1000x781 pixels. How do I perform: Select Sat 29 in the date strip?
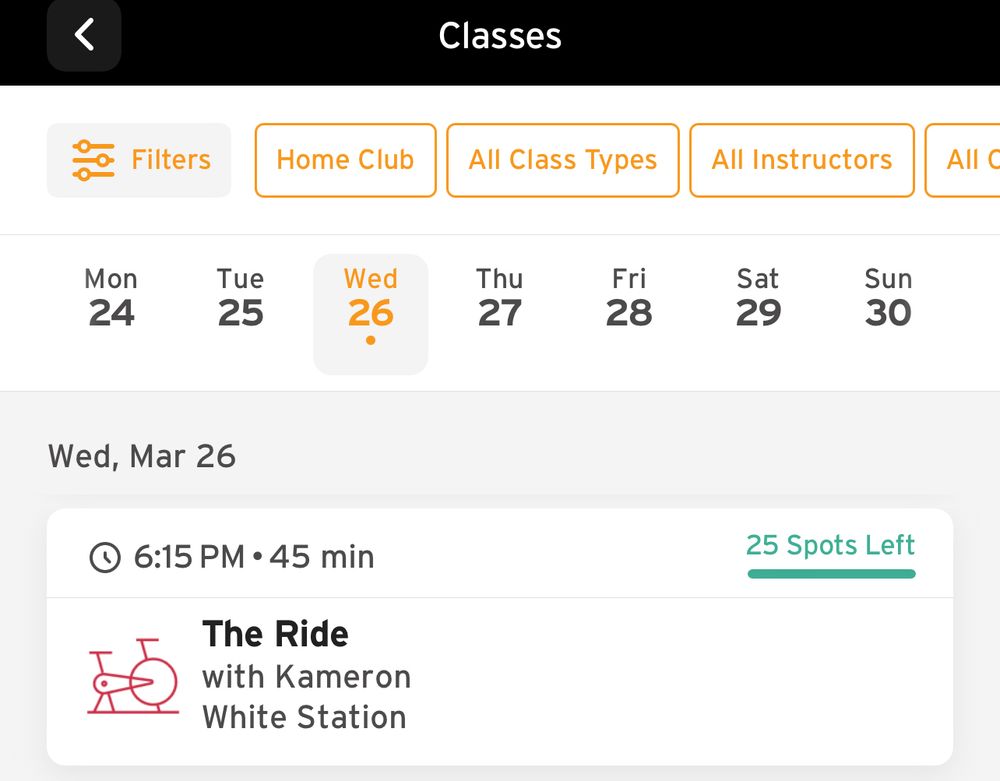click(x=758, y=298)
